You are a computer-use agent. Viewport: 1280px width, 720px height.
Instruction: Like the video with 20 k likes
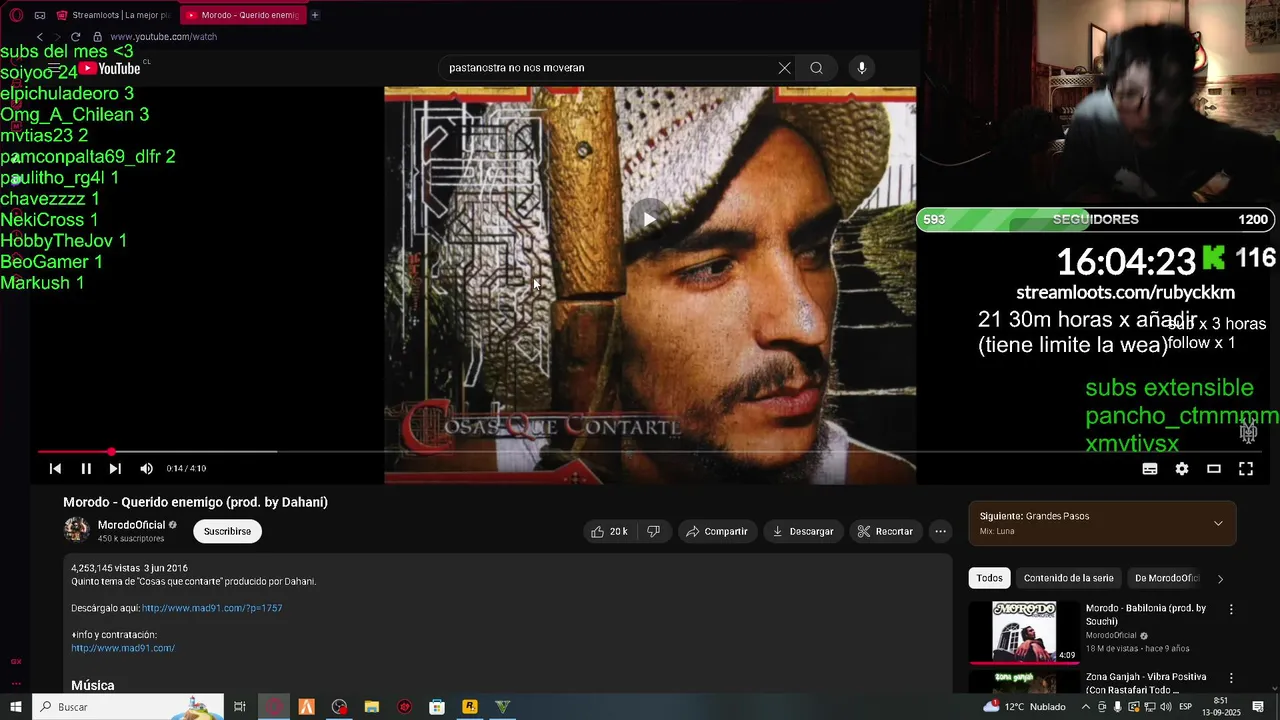point(609,531)
